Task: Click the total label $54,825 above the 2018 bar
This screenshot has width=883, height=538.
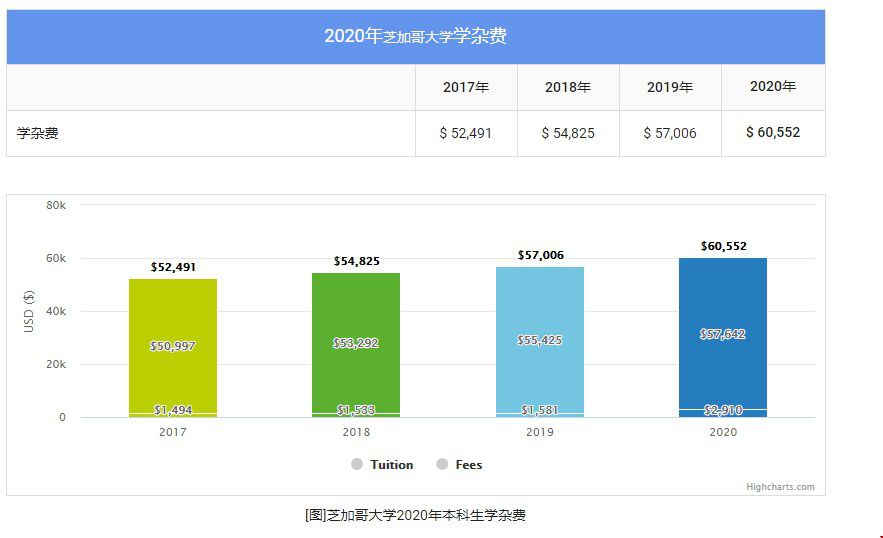Action: point(356,261)
